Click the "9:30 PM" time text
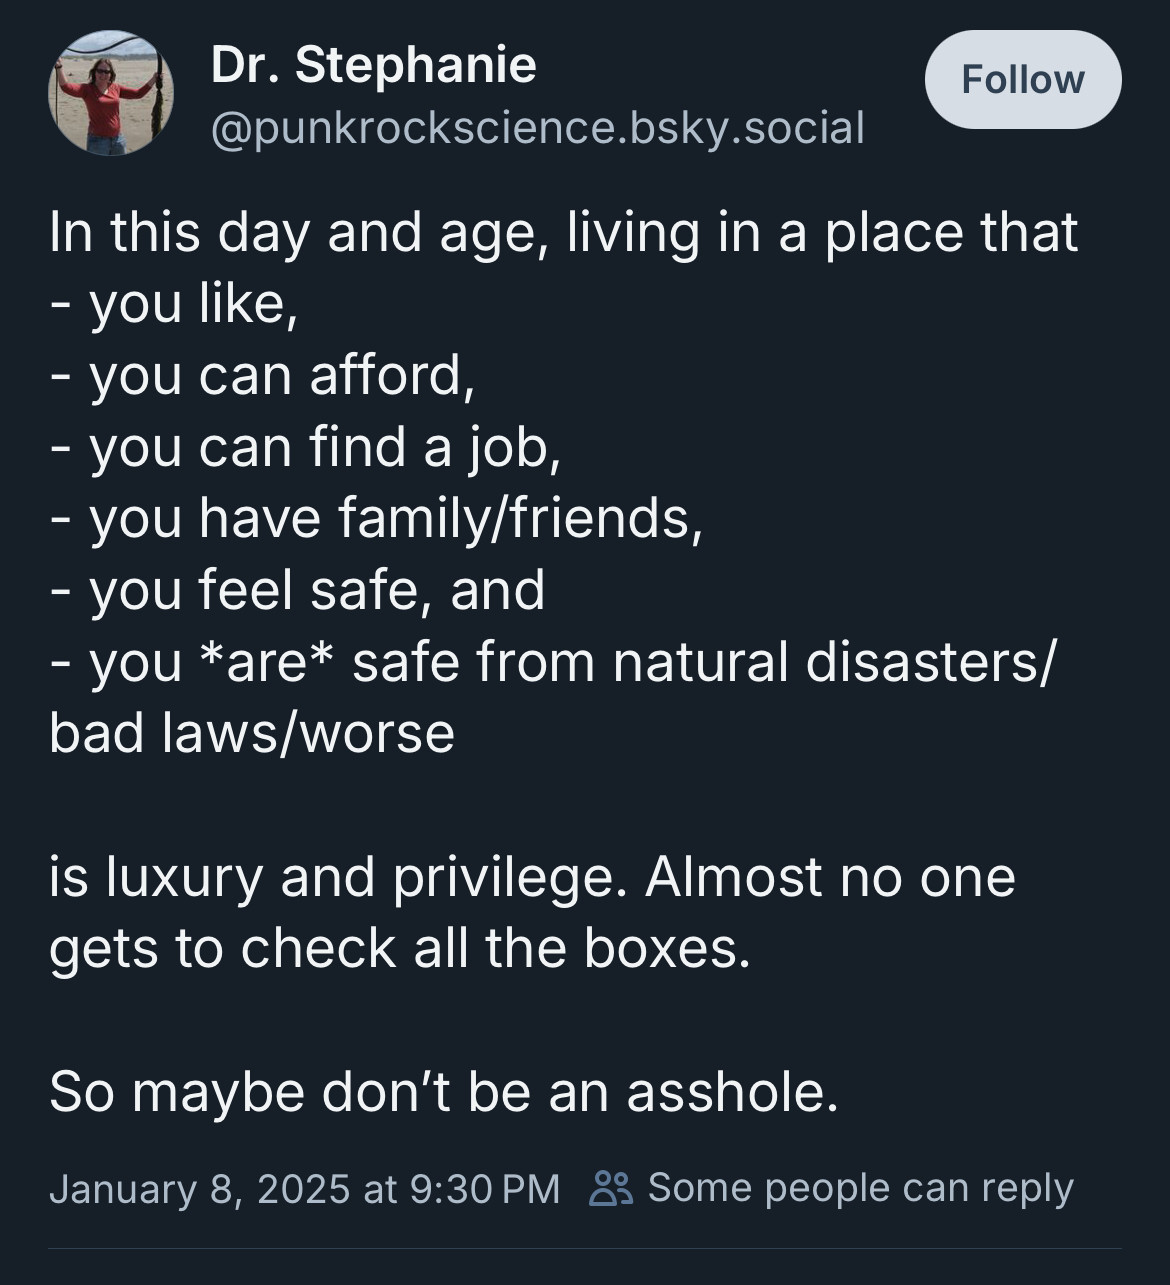The height and width of the screenshot is (1285, 1170). click(x=485, y=1188)
